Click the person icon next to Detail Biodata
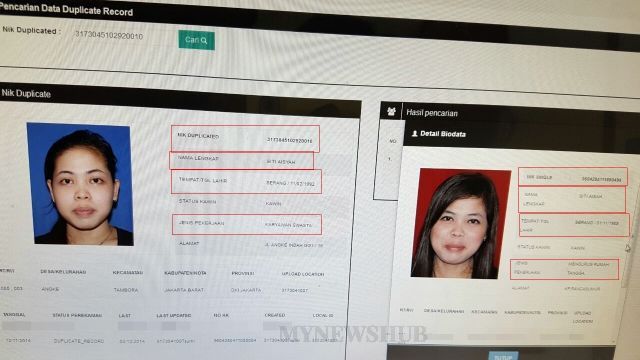 pyautogui.click(x=415, y=133)
